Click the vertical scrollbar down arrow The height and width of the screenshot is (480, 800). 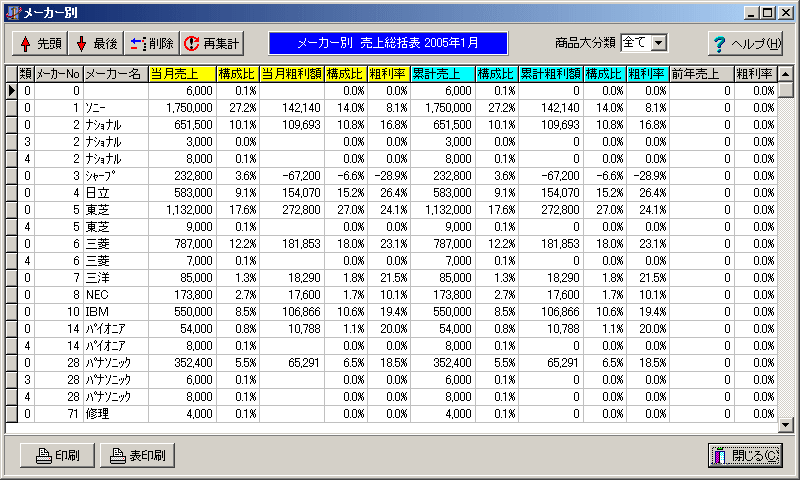coord(786,424)
